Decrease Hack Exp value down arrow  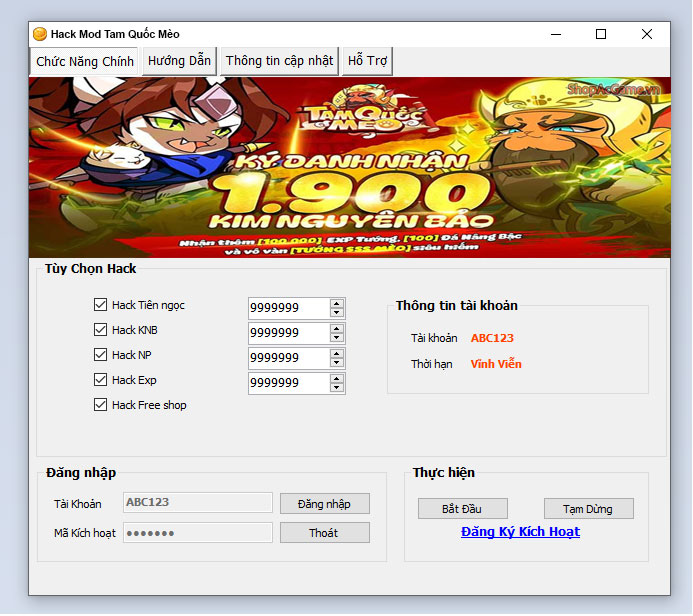(x=337, y=388)
